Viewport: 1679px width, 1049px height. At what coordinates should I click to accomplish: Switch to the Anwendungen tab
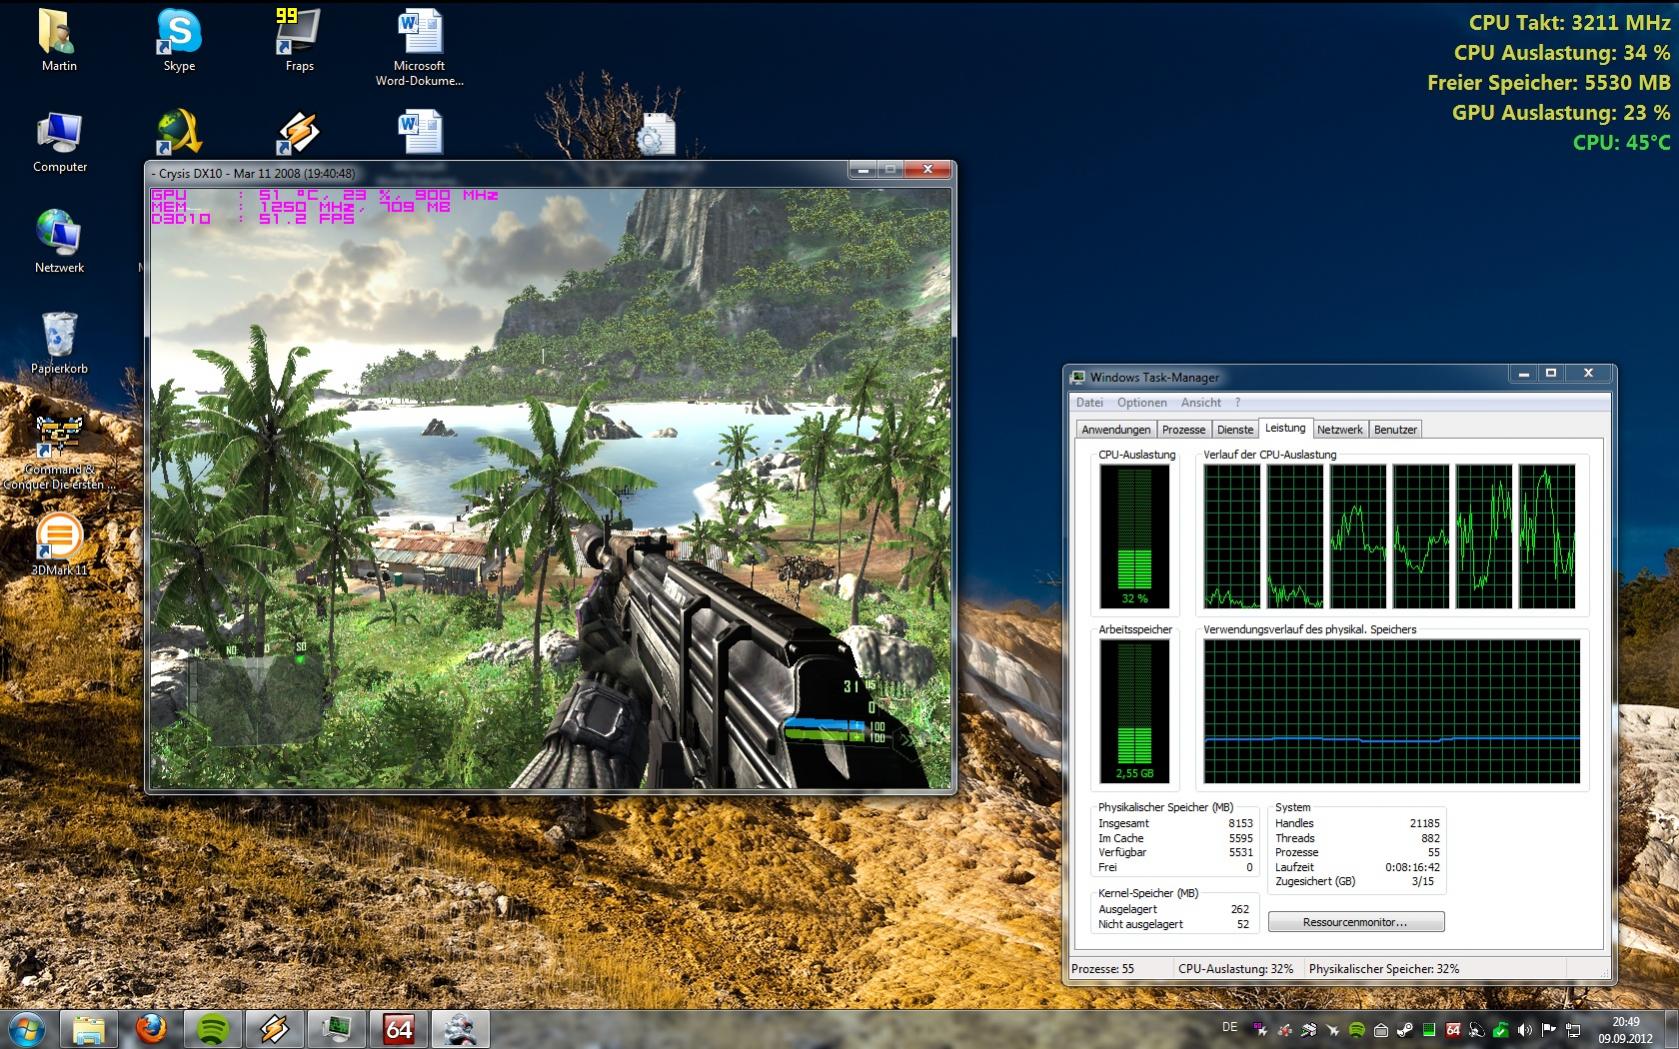1116,429
